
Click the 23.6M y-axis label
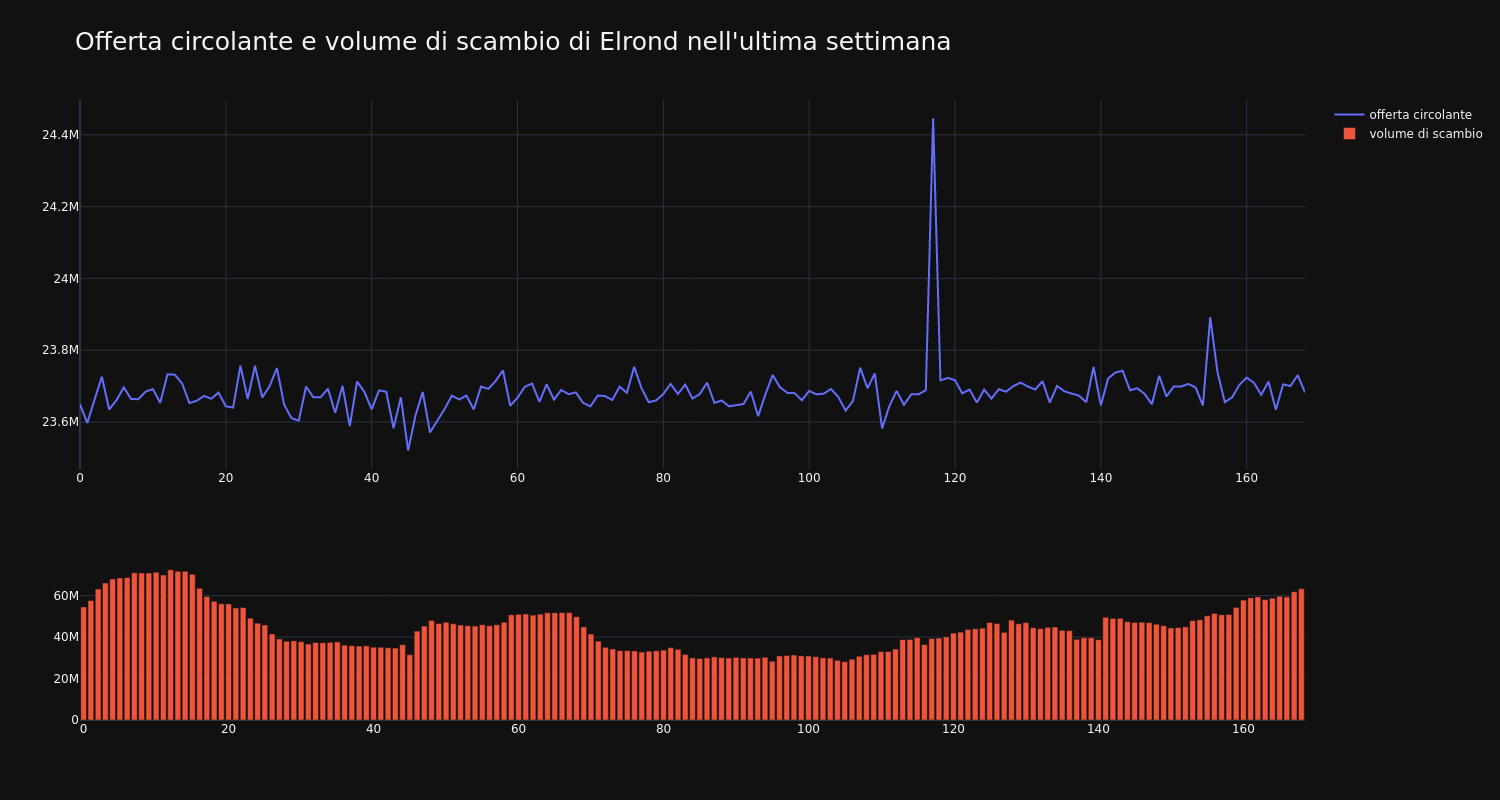point(60,422)
